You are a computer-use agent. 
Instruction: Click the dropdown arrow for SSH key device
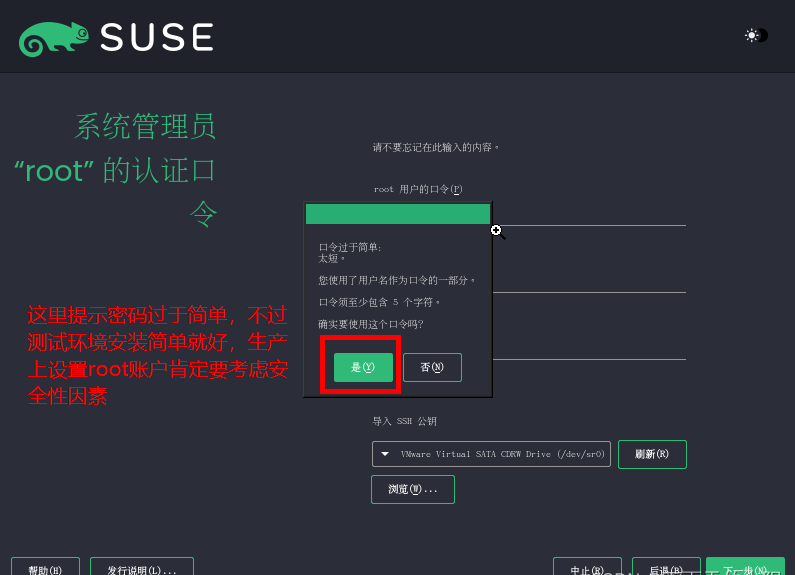pos(386,454)
